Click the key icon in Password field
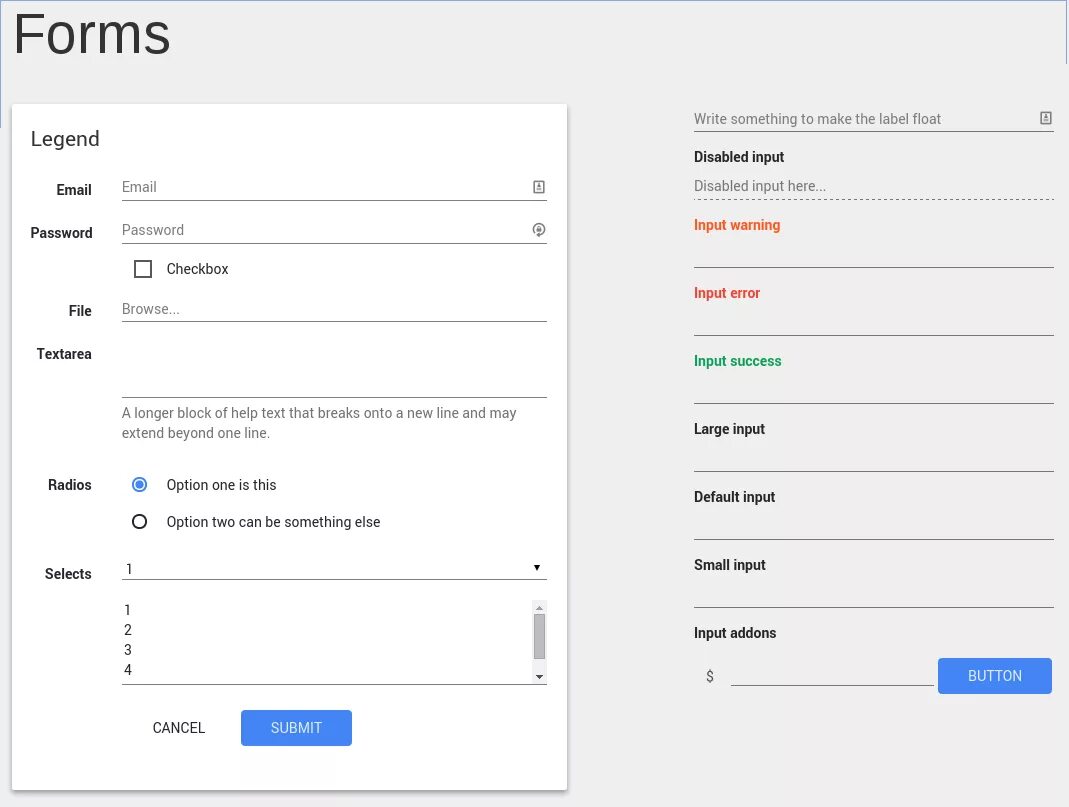Image resolution: width=1069 pixels, height=807 pixels. coord(538,230)
